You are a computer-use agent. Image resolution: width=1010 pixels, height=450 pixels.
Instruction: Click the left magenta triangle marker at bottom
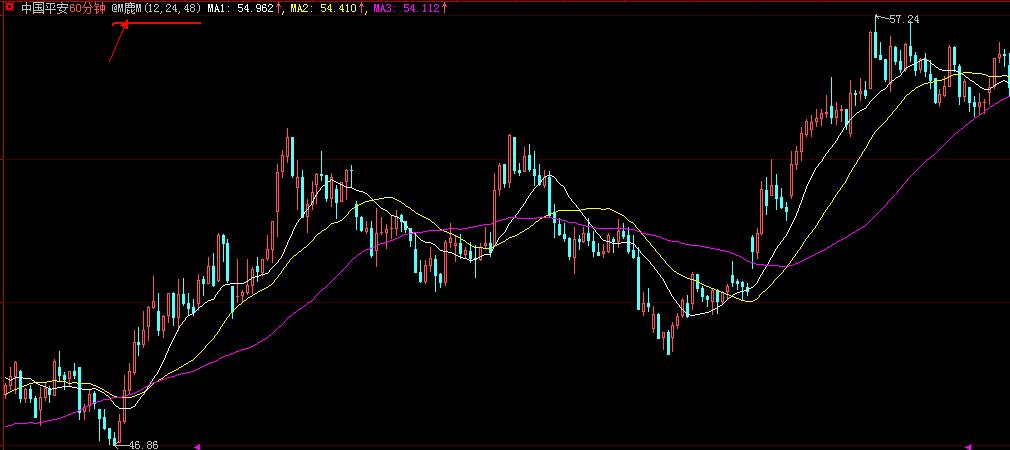coord(198,445)
